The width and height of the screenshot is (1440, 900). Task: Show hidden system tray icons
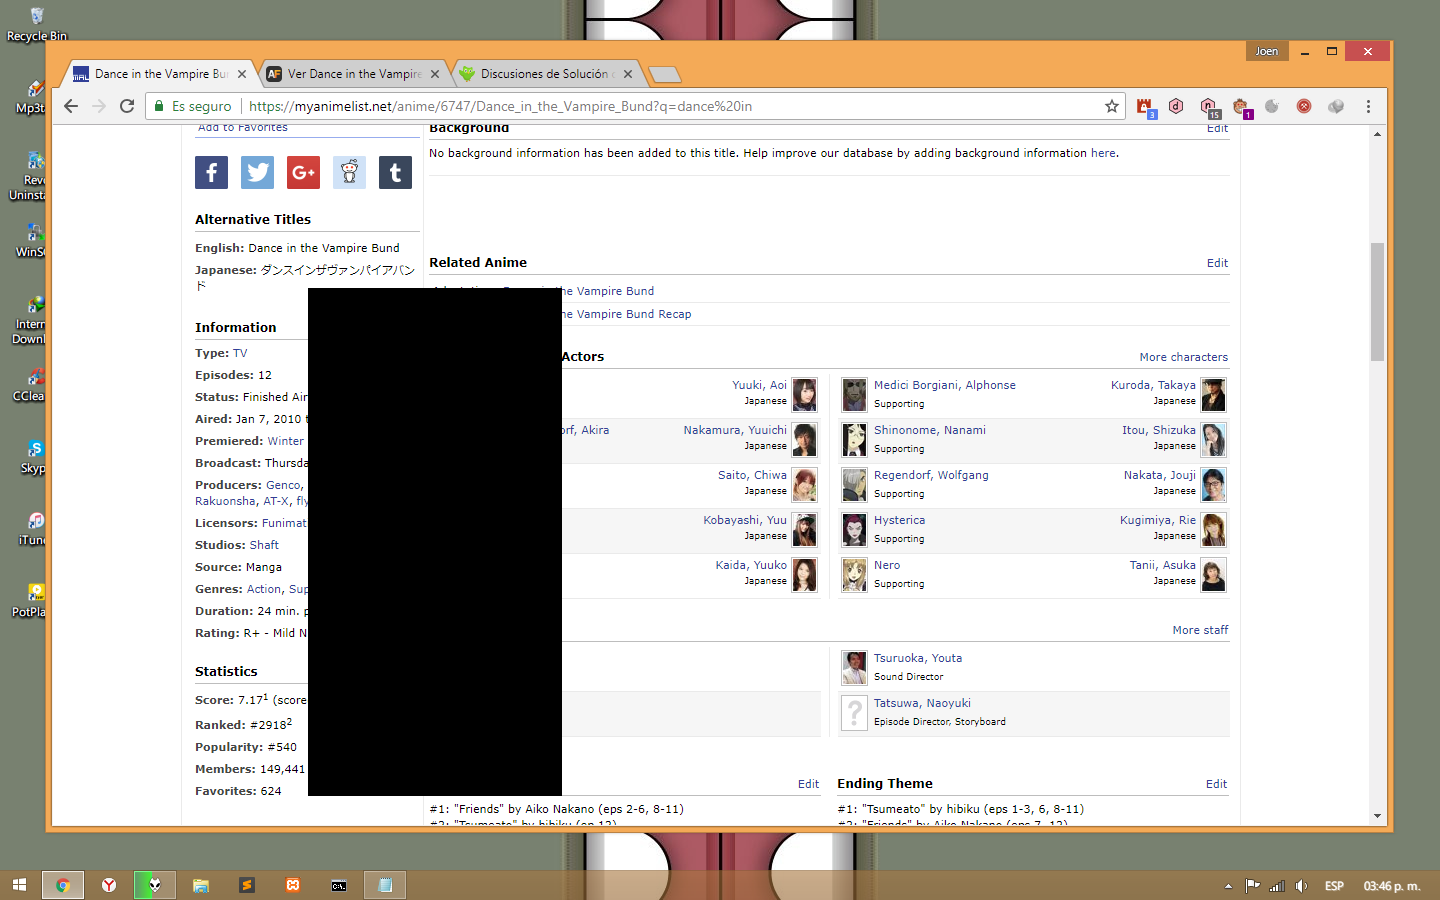click(x=1228, y=886)
